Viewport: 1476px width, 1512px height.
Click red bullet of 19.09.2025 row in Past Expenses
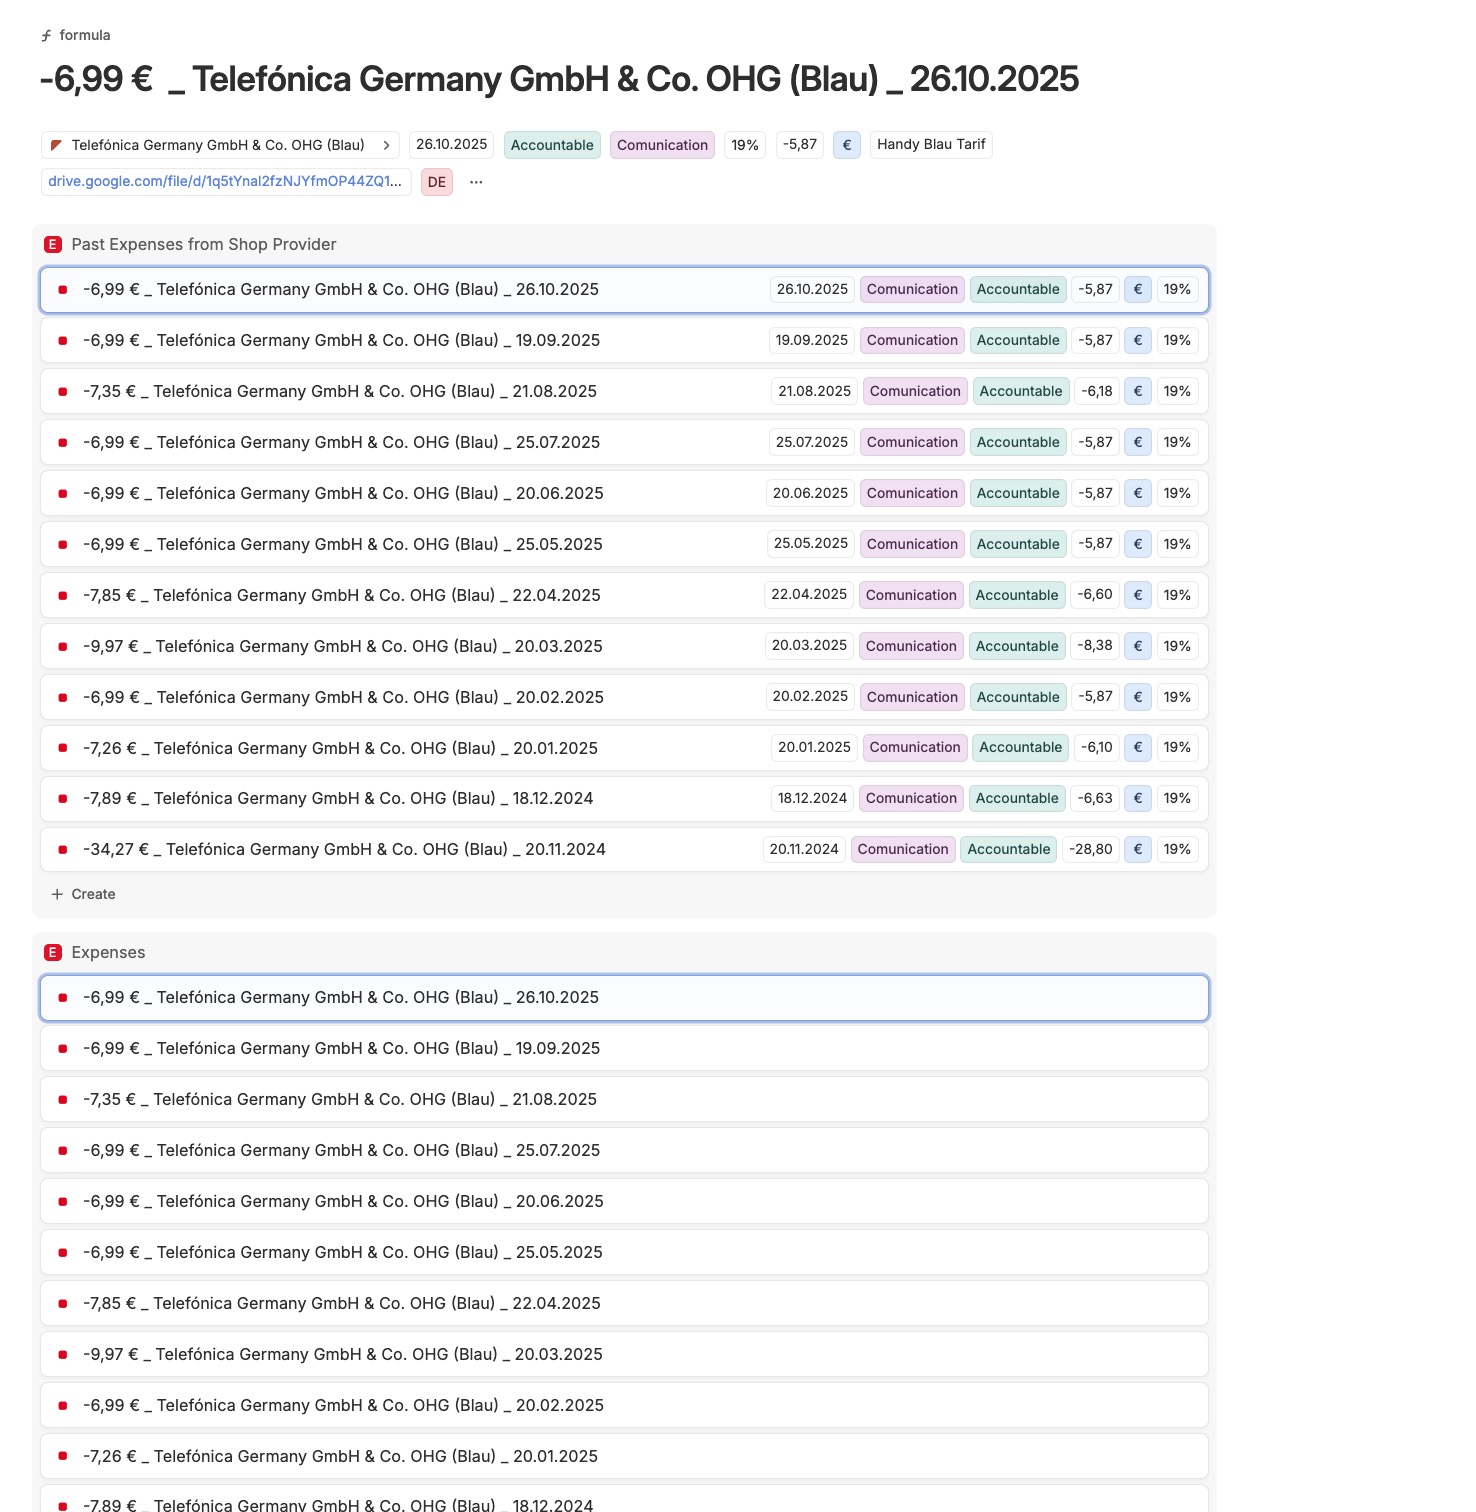click(x=63, y=341)
